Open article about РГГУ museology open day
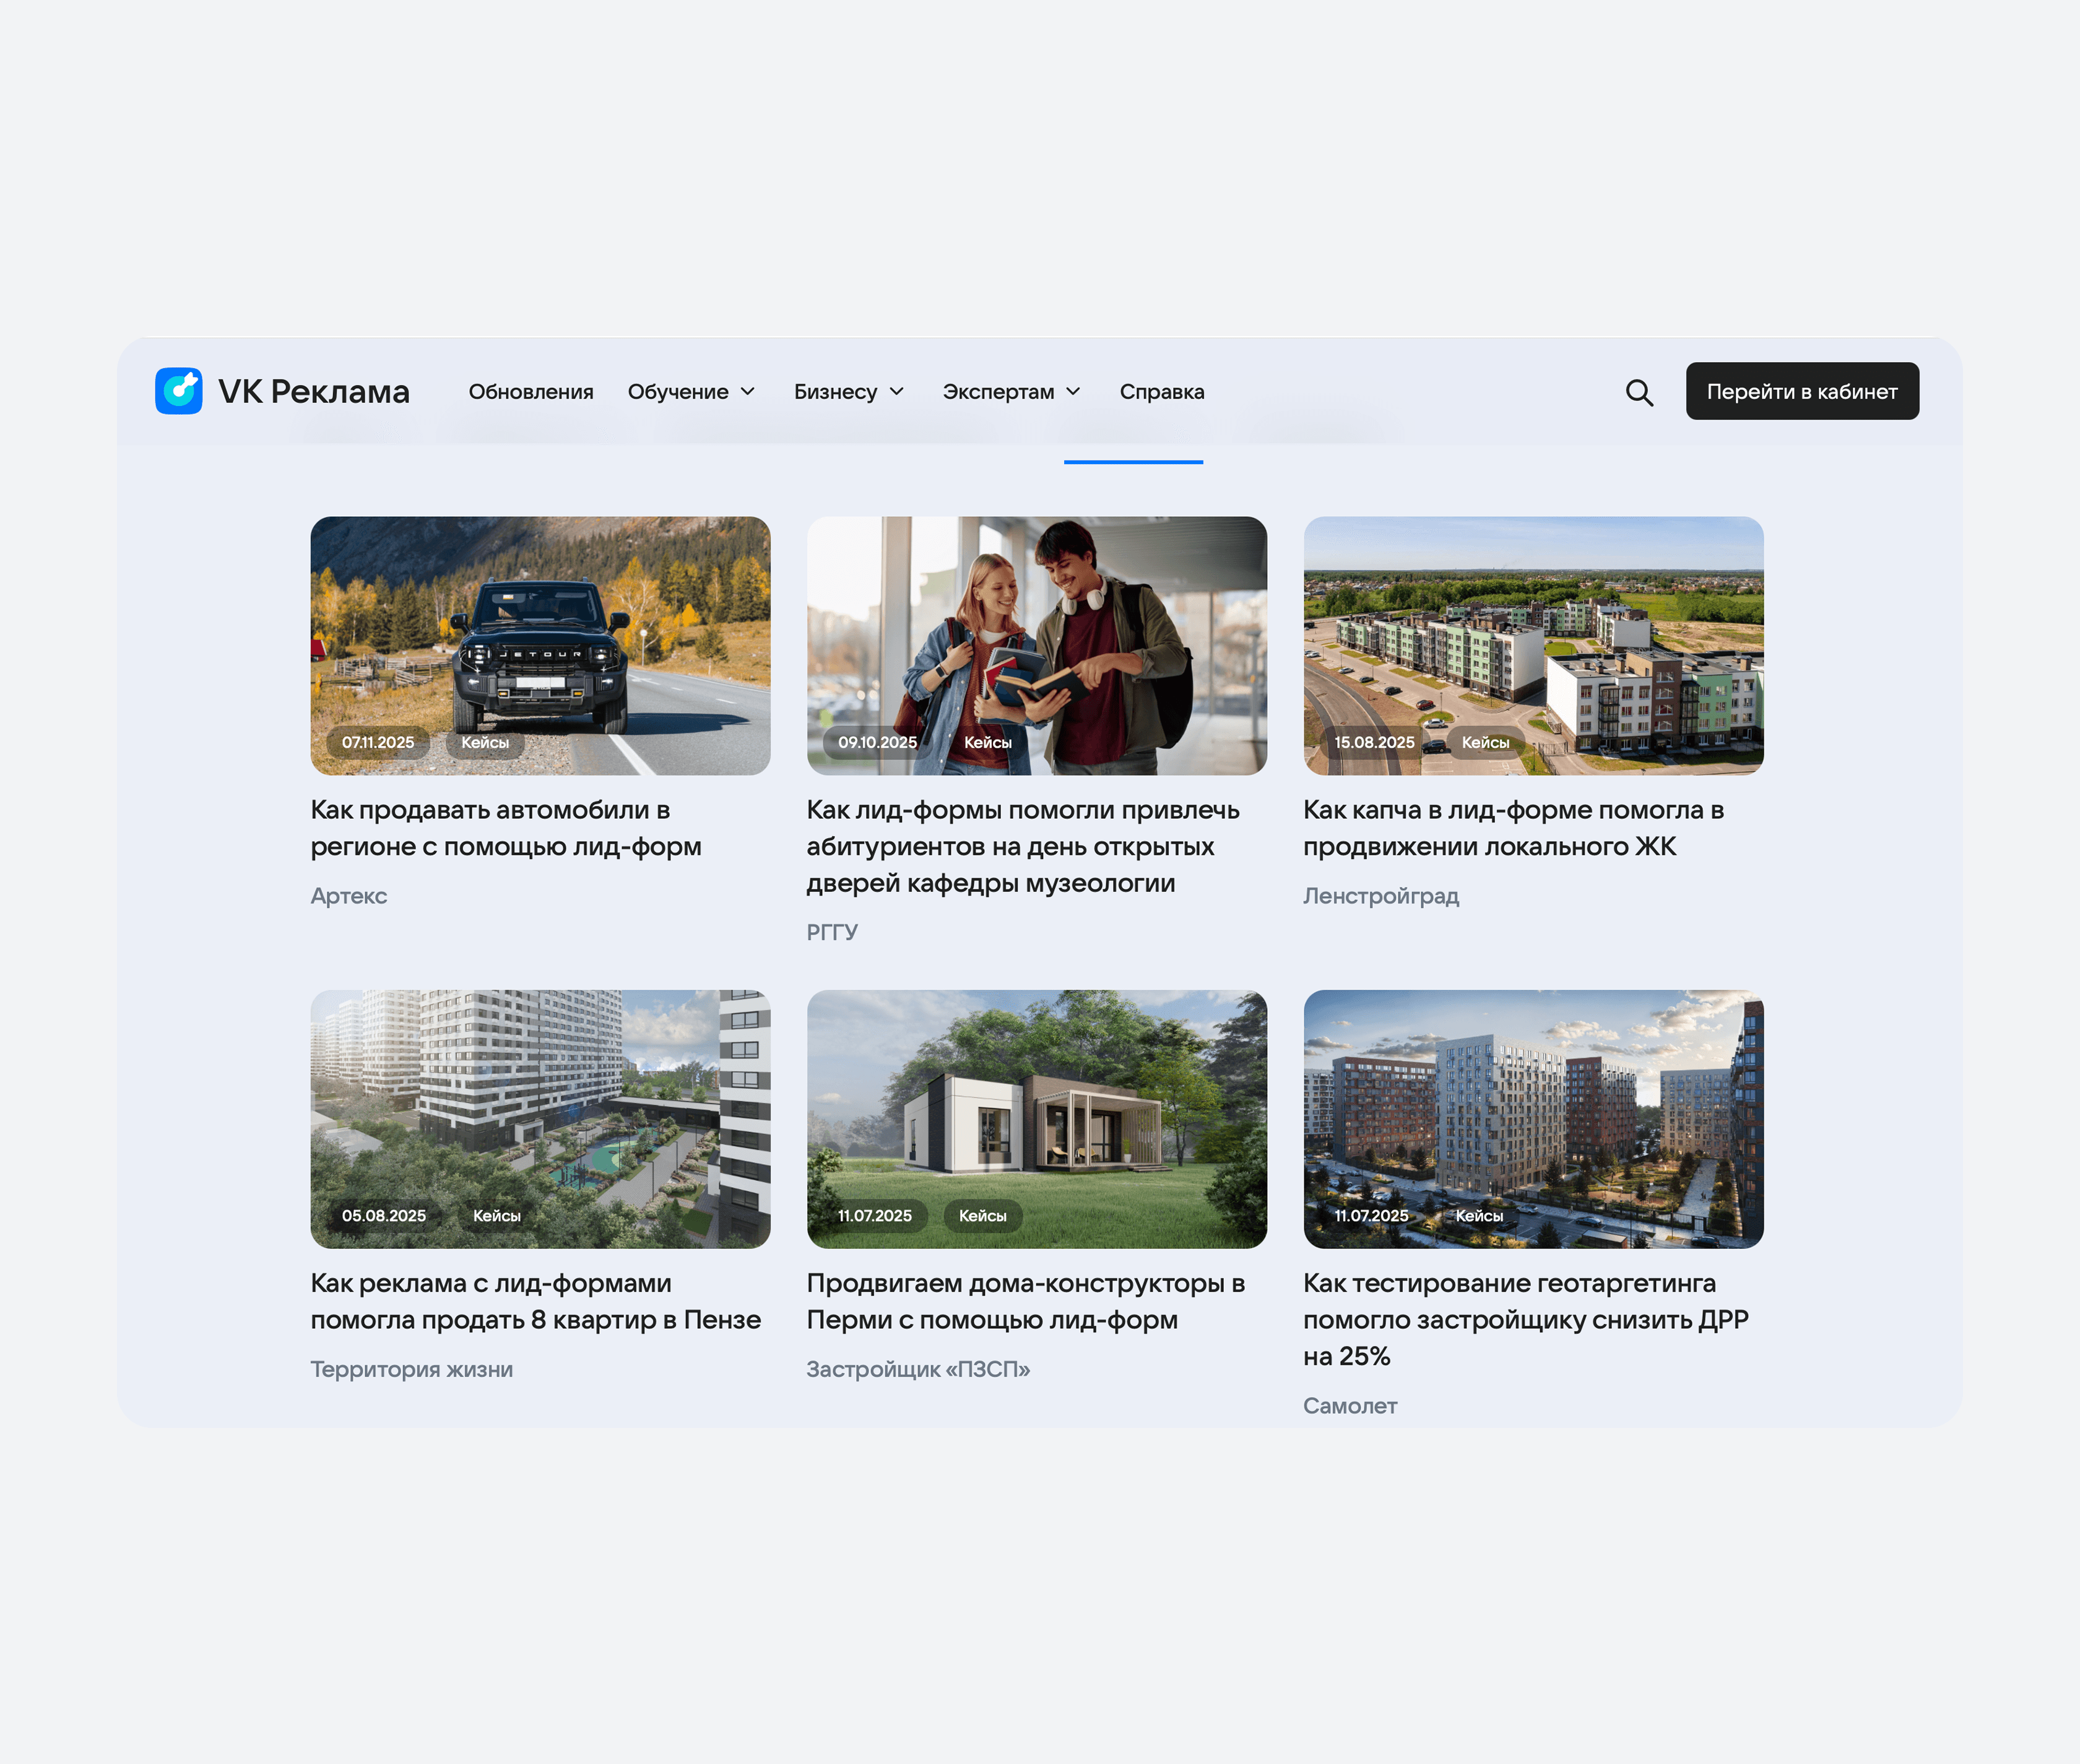The image size is (2080, 1764). 1022,846
